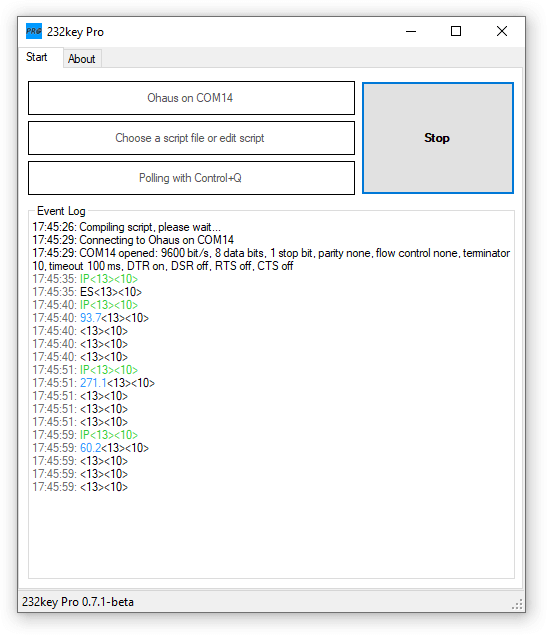Click the blue value 271.1 in log

(x=93, y=383)
